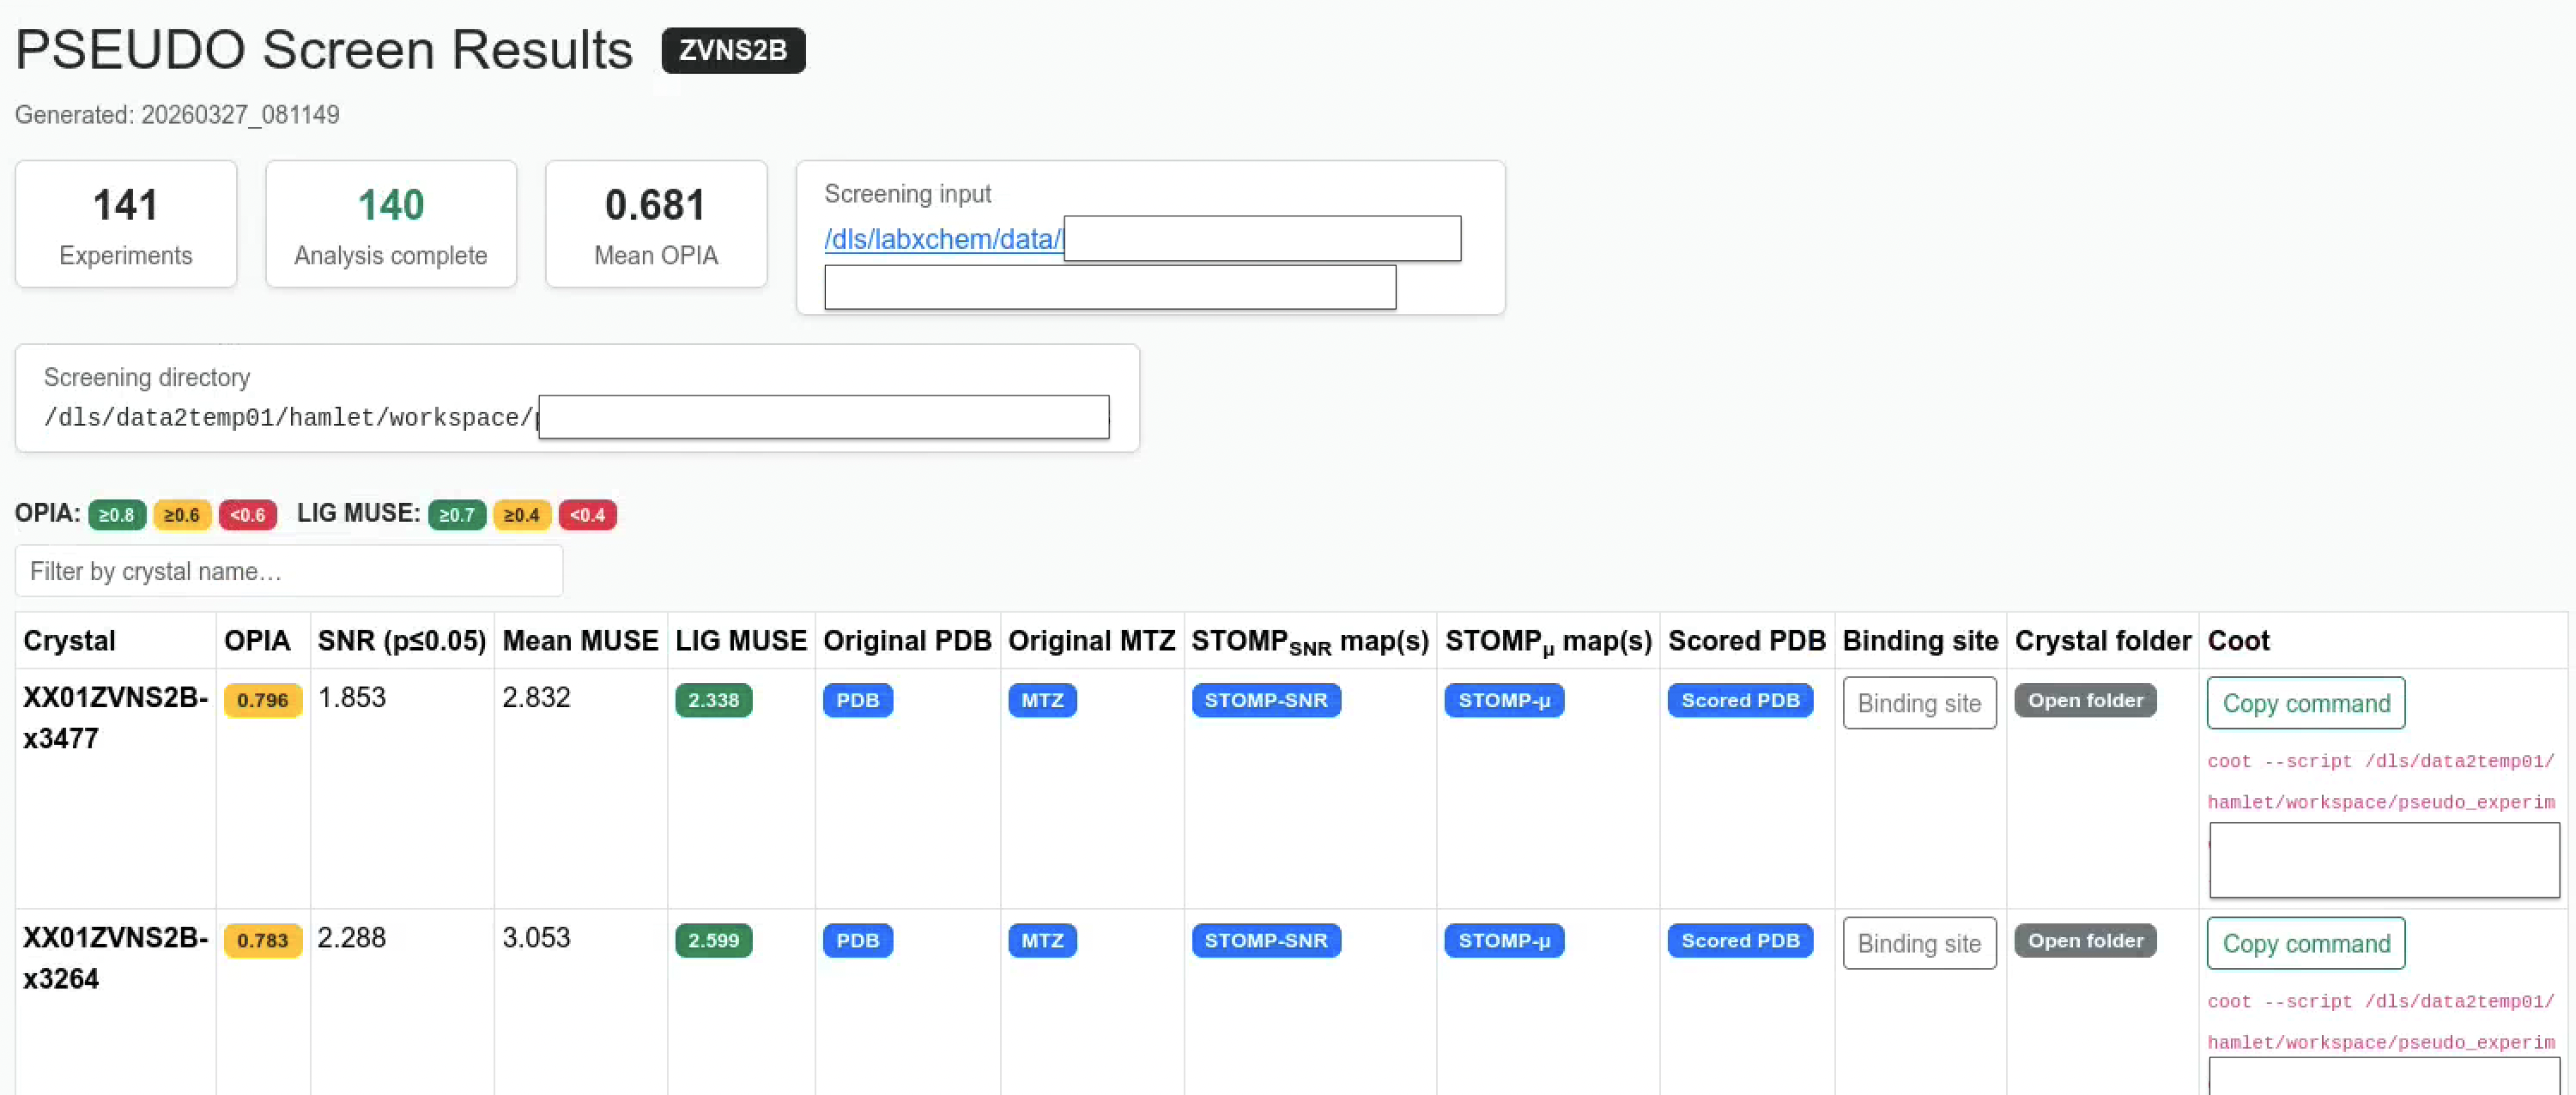Open the MTZ file for XX01ZVNS2B-x3477
The height and width of the screenshot is (1095, 2576).
click(1042, 700)
